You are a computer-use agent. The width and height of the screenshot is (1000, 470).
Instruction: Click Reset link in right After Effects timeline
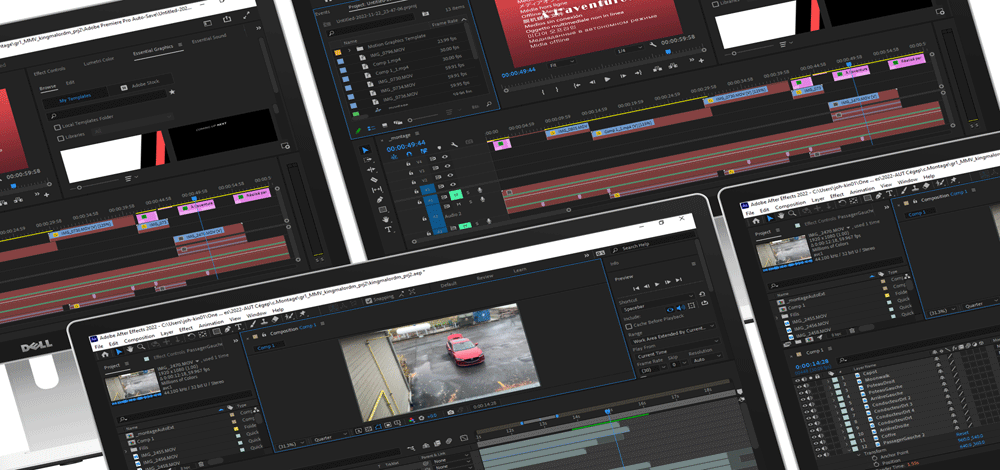coord(962,432)
